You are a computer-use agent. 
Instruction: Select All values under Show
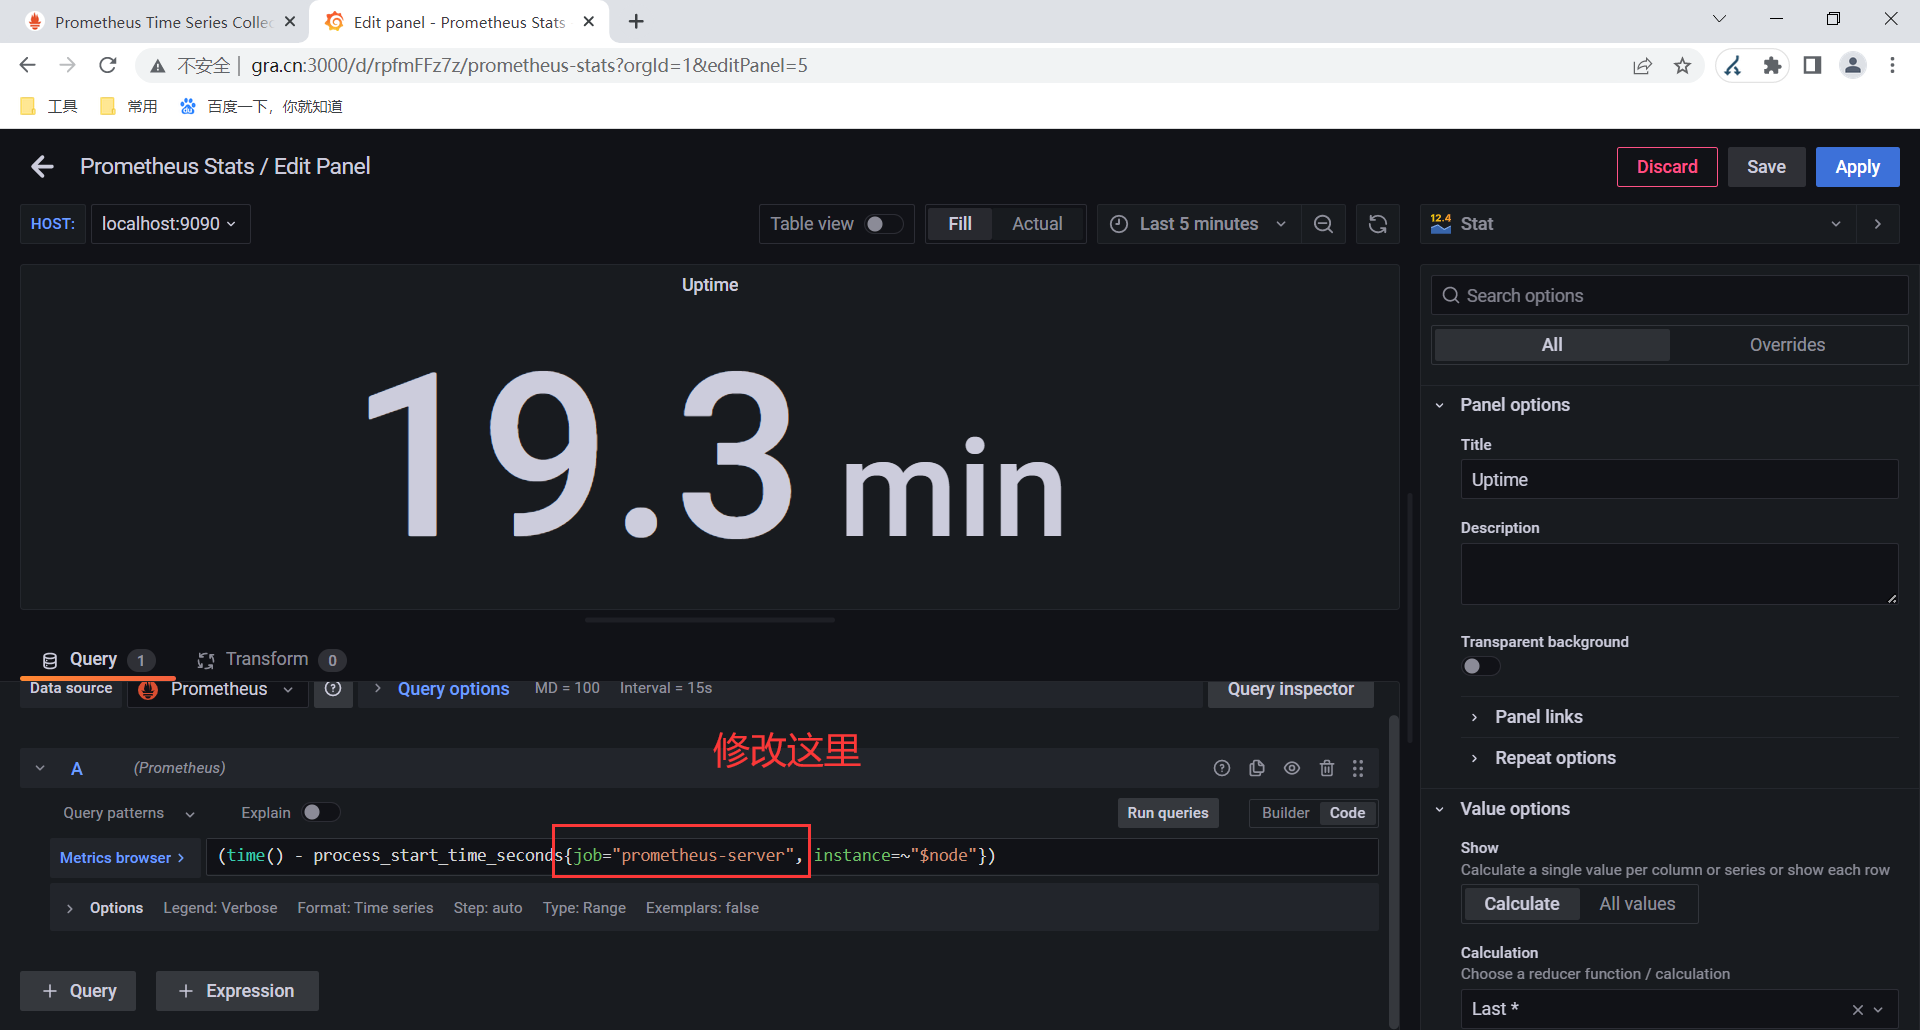(1637, 904)
